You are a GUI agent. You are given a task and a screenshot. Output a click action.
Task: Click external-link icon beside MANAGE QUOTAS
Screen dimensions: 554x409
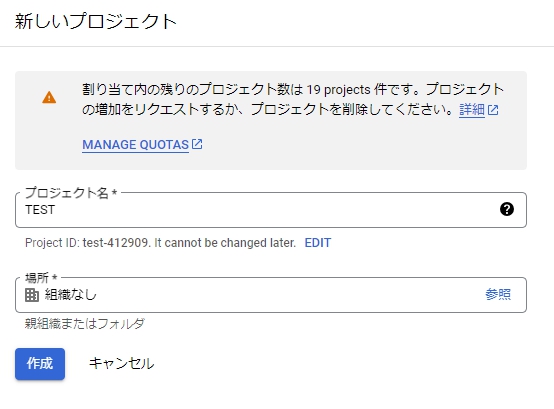[x=197, y=144]
